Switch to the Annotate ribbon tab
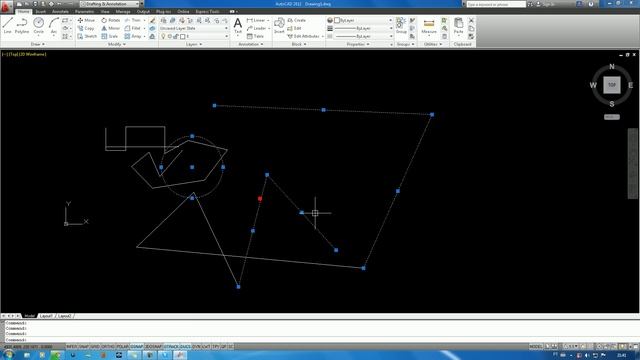Screen dimensions: 640x360 (x=60, y=11)
